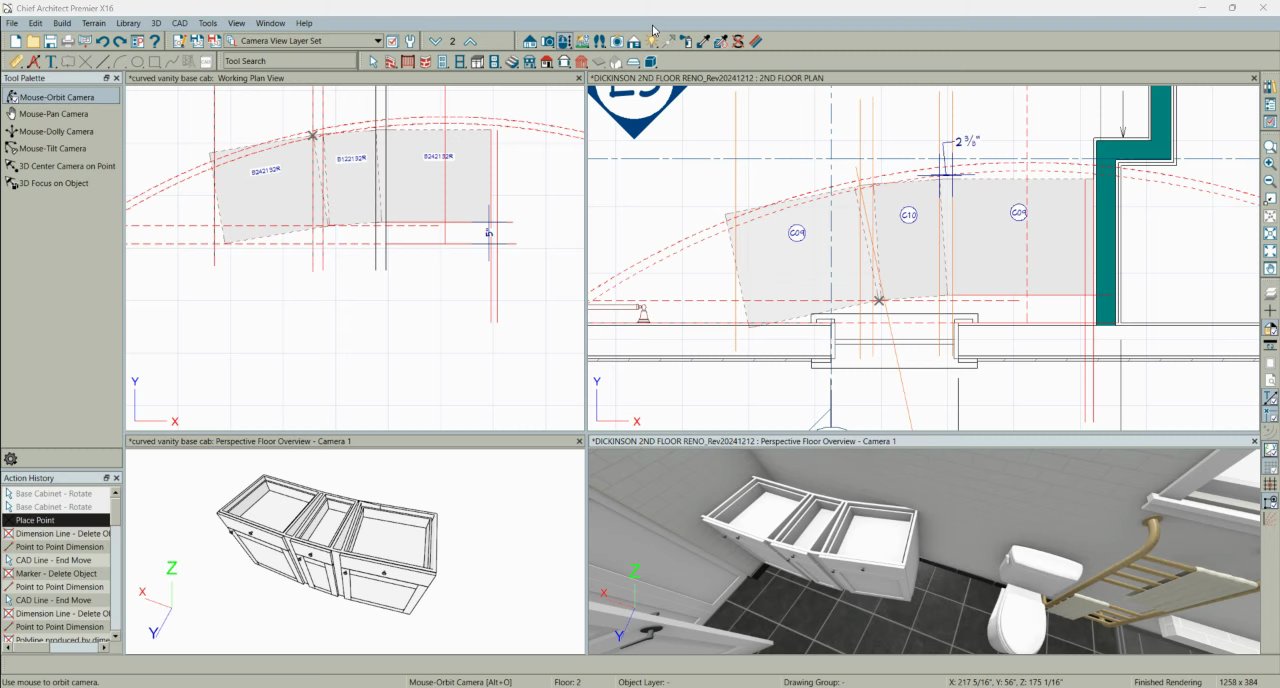Click the Select Objects arrow tool
Screen dimensions: 1280x688
point(373,62)
